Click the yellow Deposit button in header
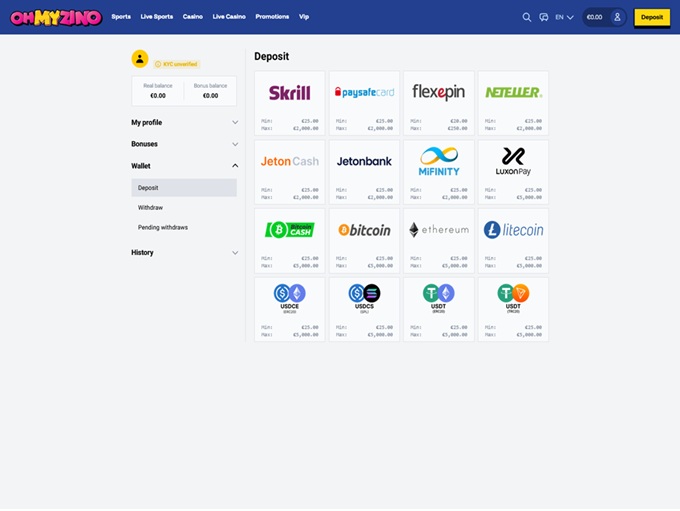680x511 pixels. (652, 17)
